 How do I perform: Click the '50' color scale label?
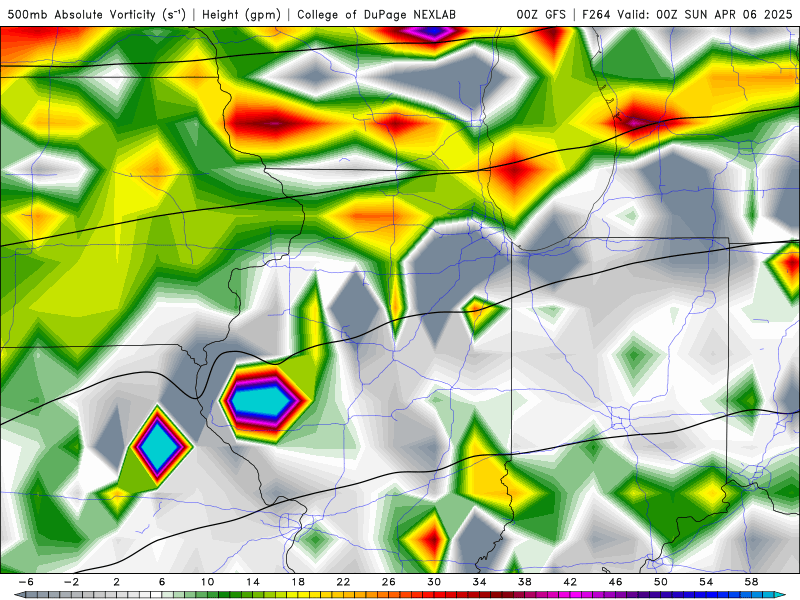pos(661,582)
